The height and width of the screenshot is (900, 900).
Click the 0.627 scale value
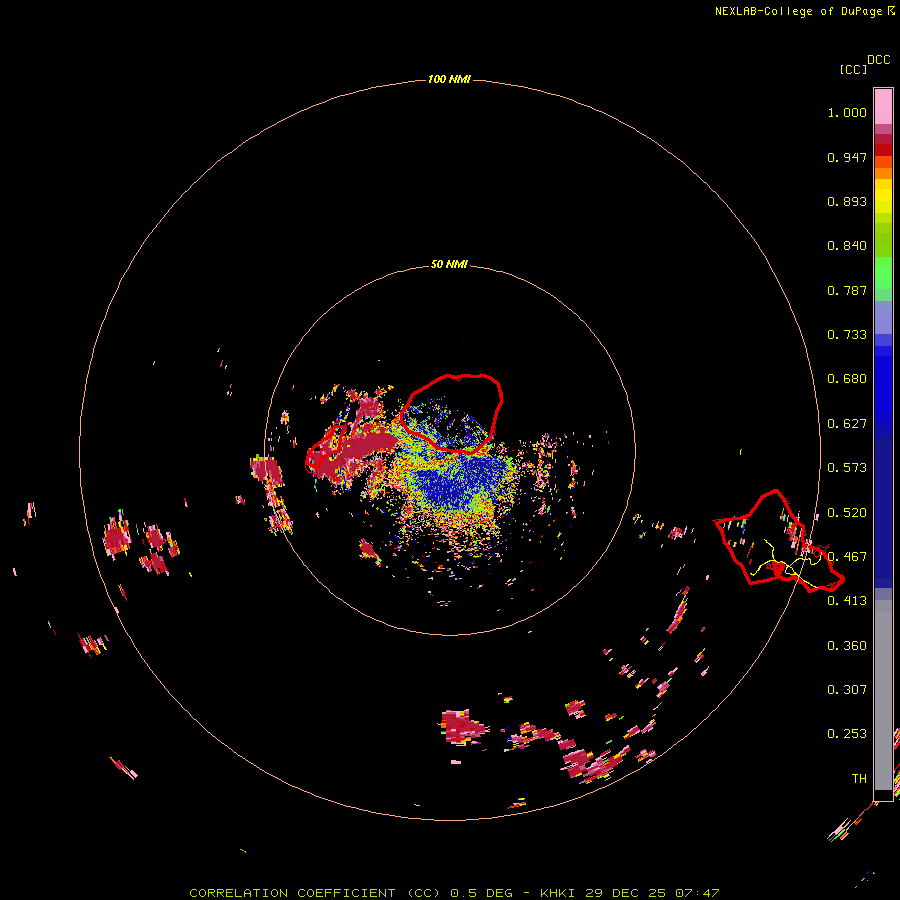[x=847, y=424]
